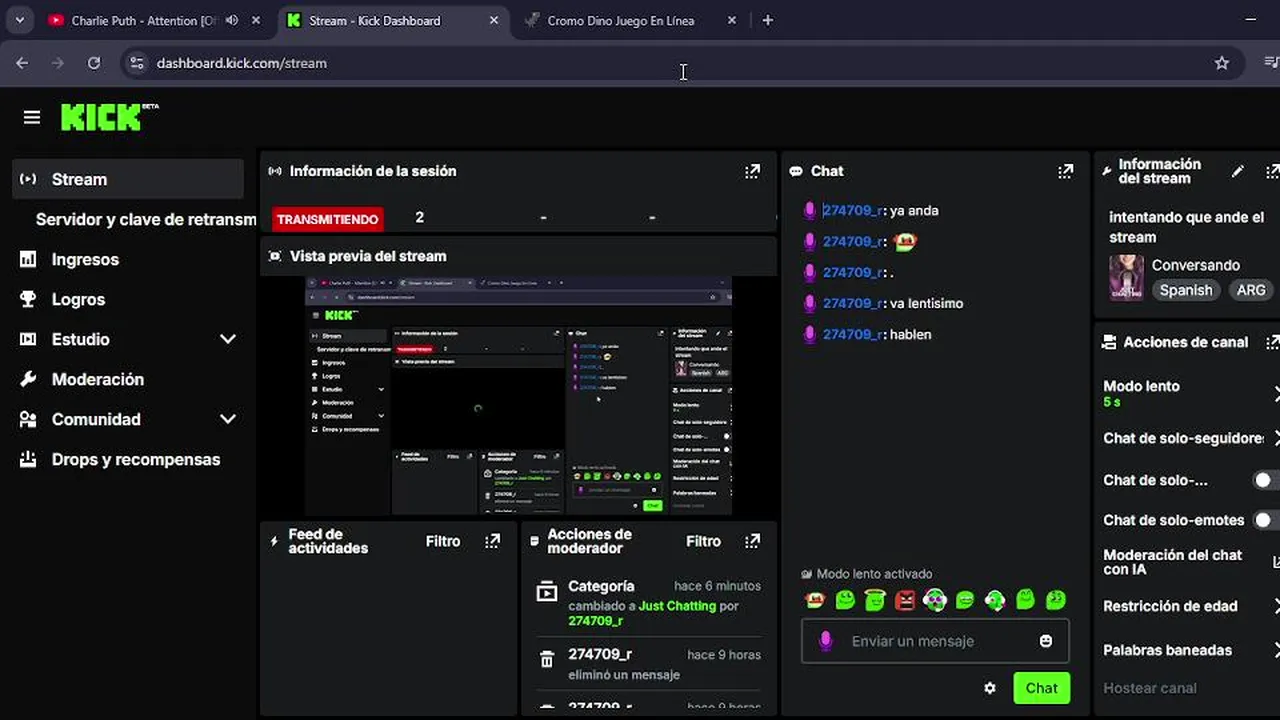
Task: Click username in 'hablen' chat message
Action: point(851,334)
